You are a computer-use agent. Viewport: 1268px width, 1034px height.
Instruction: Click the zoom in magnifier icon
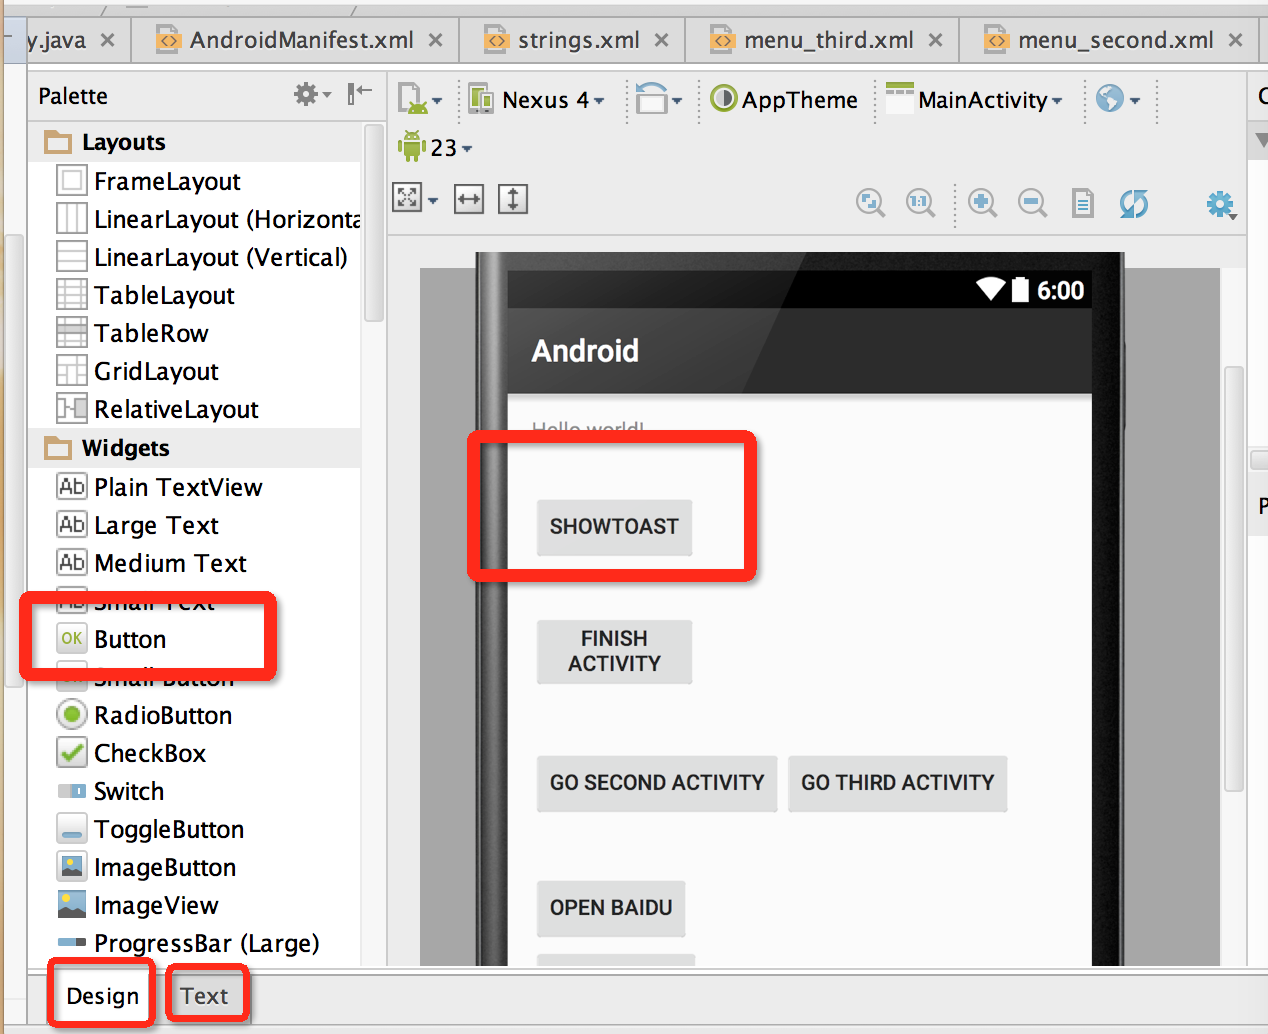[x=982, y=203]
